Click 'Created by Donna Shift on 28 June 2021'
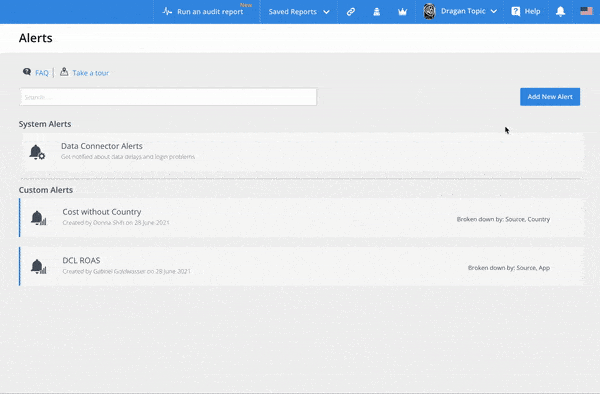The width and height of the screenshot is (600, 394). coord(116,223)
